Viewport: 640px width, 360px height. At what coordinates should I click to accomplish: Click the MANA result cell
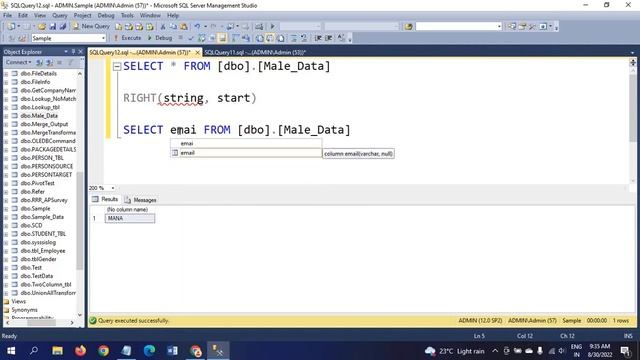[130, 218]
